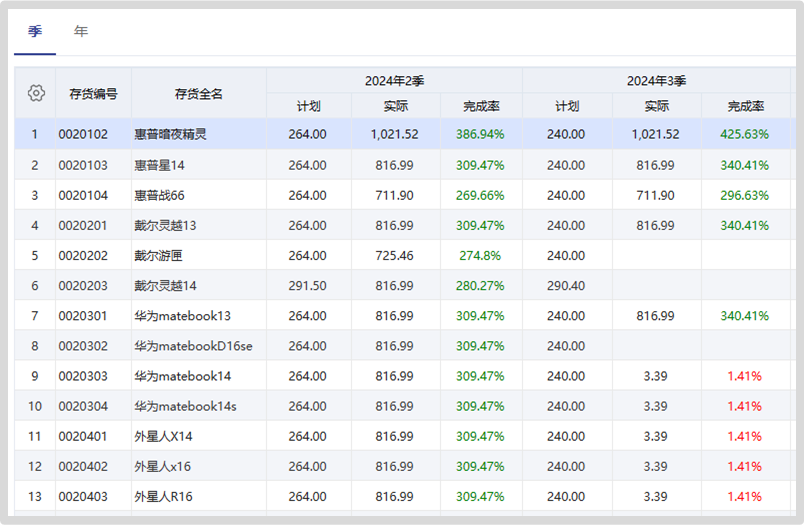The height and width of the screenshot is (525, 804).
Task: Select inventory code 0020102
Action: 83,134
